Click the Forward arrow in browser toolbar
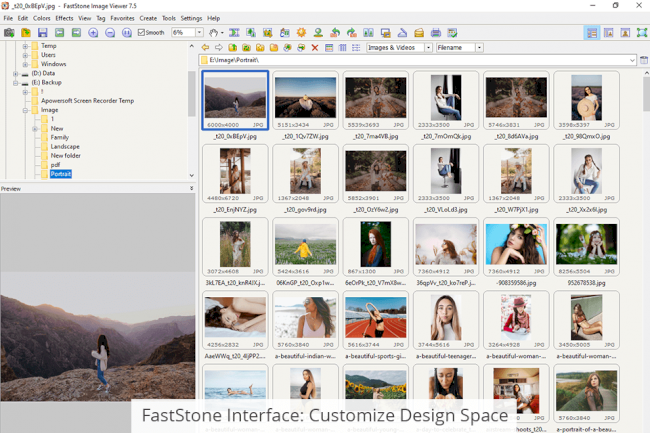Image resolution: width=650 pixels, height=433 pixels. 219,48
